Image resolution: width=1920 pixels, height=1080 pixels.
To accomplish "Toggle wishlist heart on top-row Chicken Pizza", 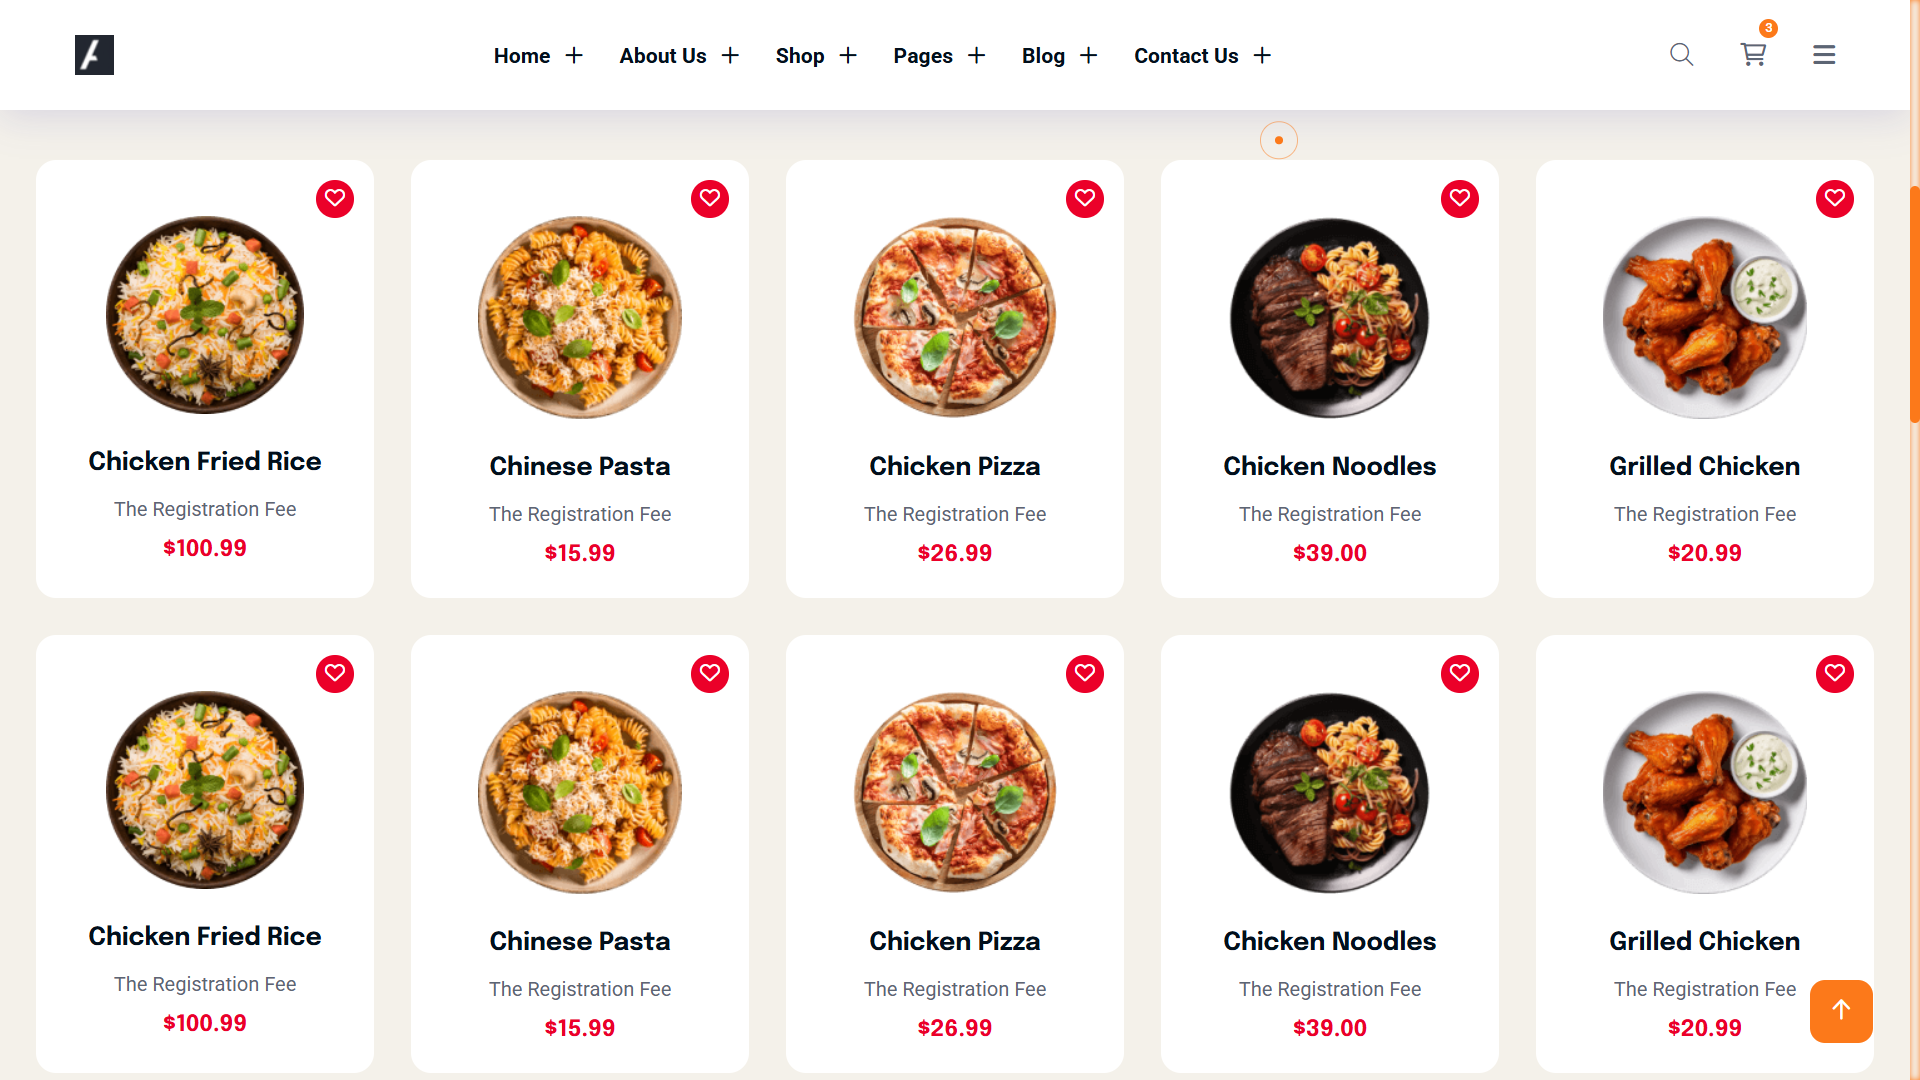I will click(x=1084, y=198).
